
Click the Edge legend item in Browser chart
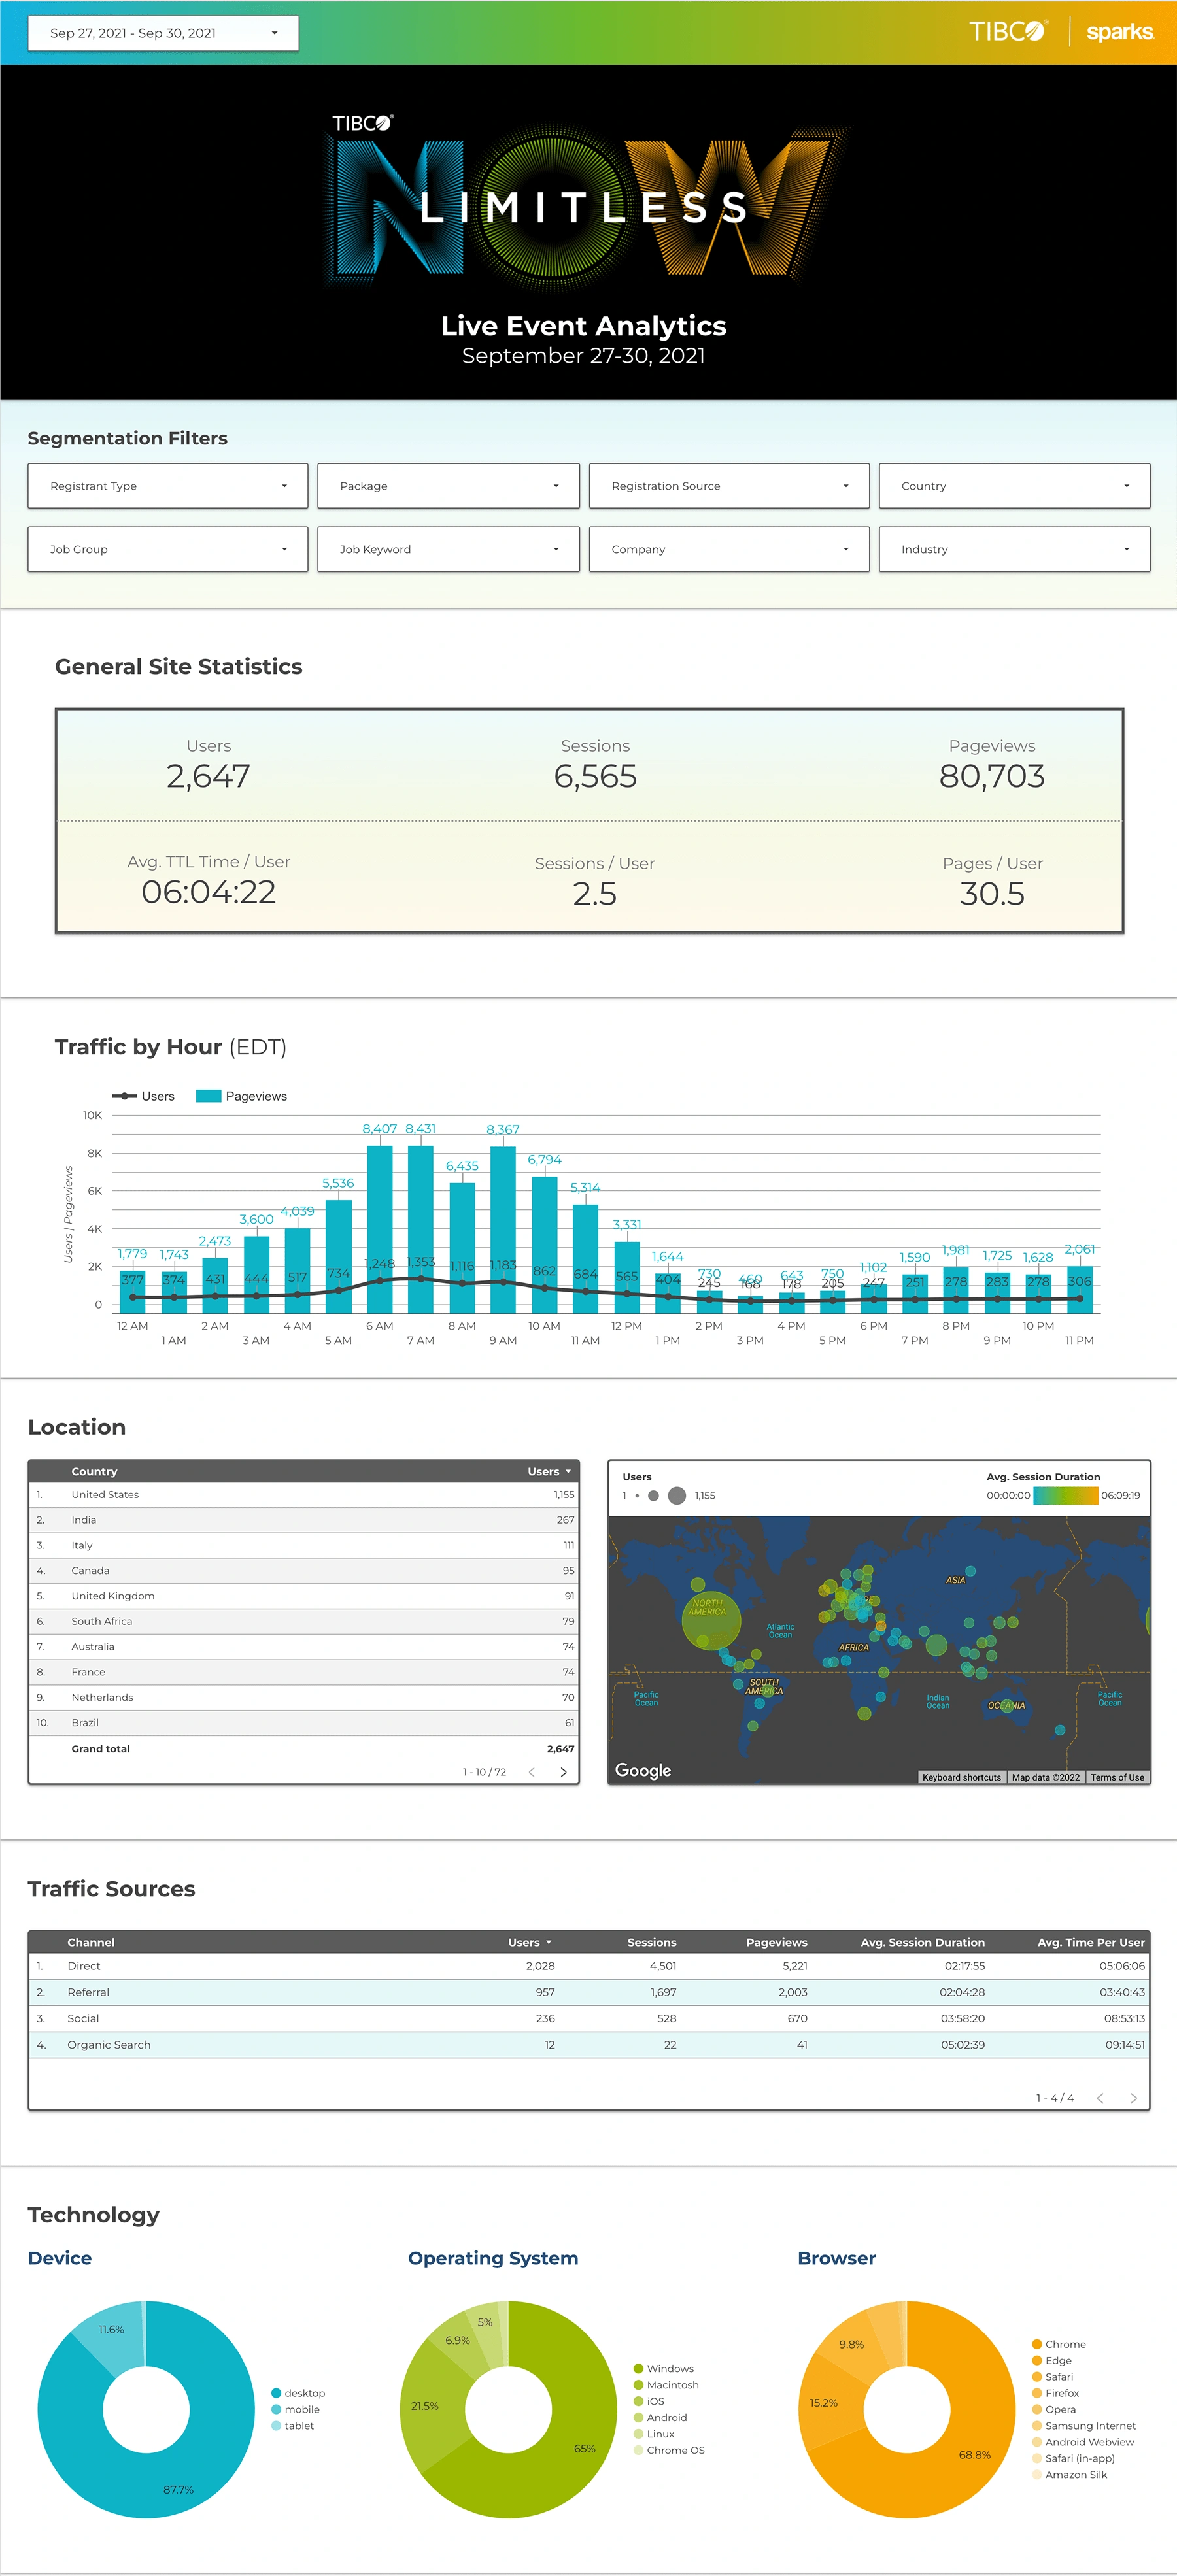pyautogui.click(x=1052, y=2360)
